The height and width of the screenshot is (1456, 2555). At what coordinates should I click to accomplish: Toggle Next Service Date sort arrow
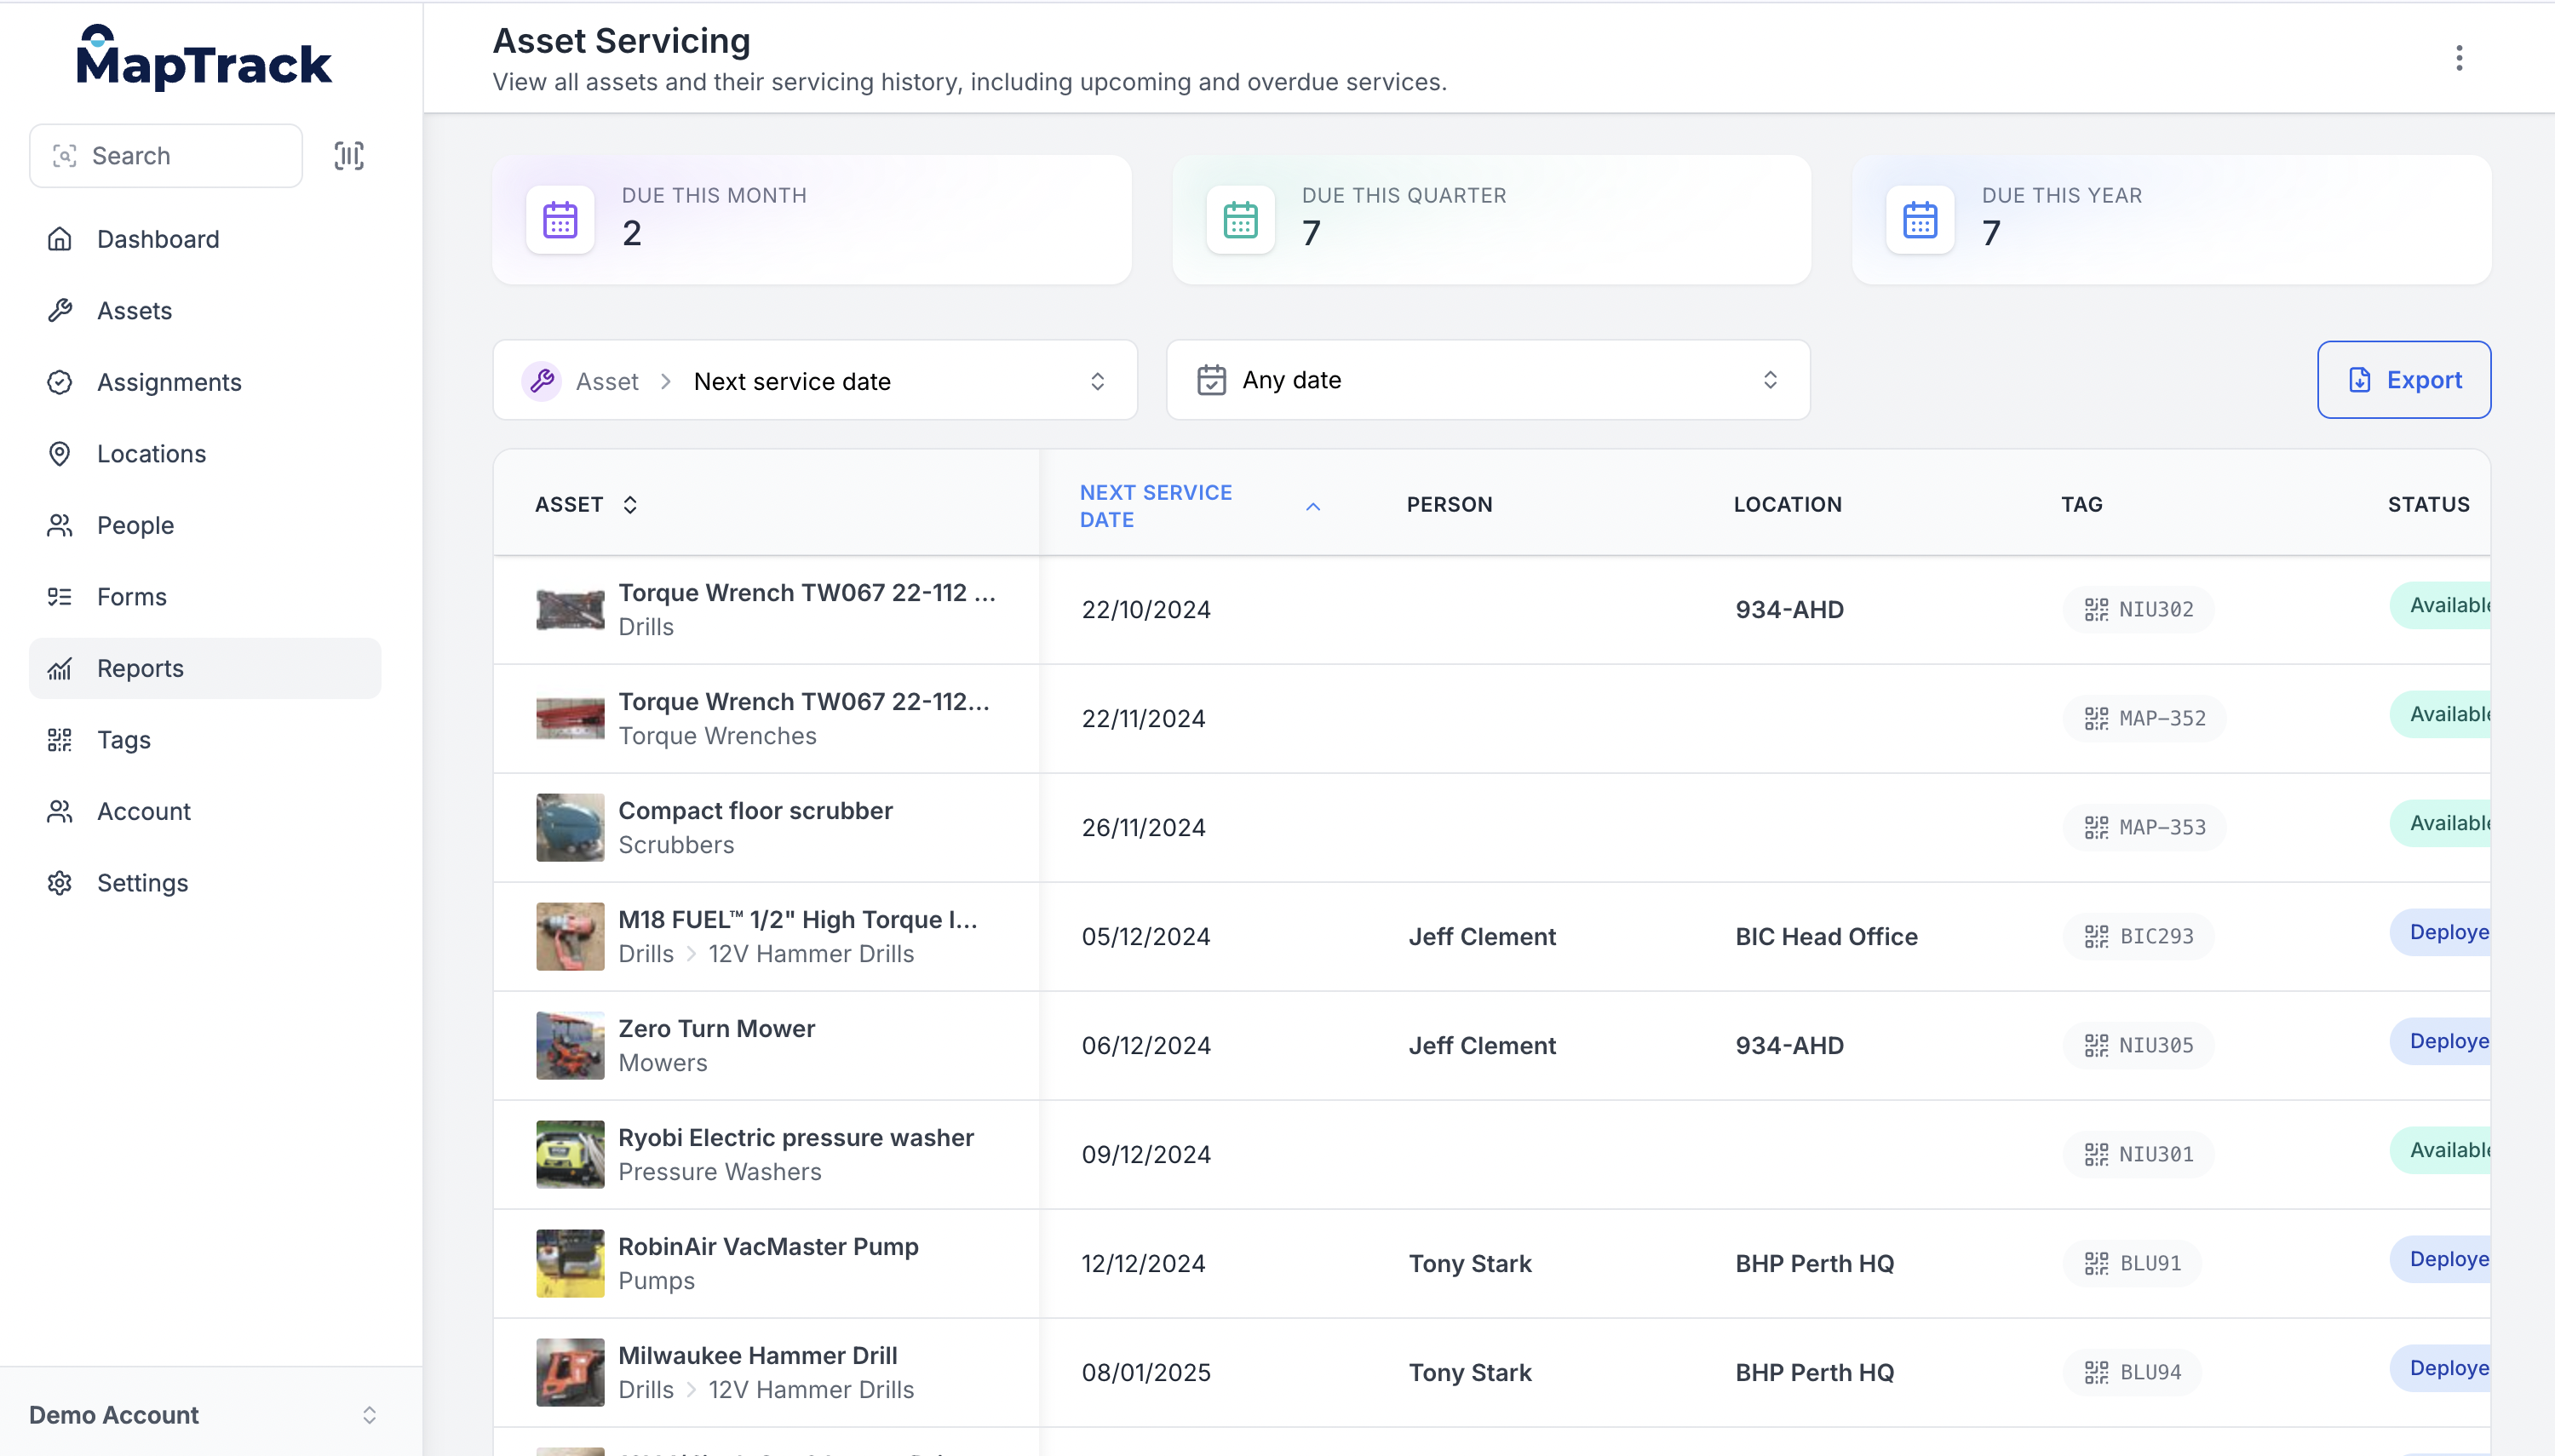tap(1313, 506)
